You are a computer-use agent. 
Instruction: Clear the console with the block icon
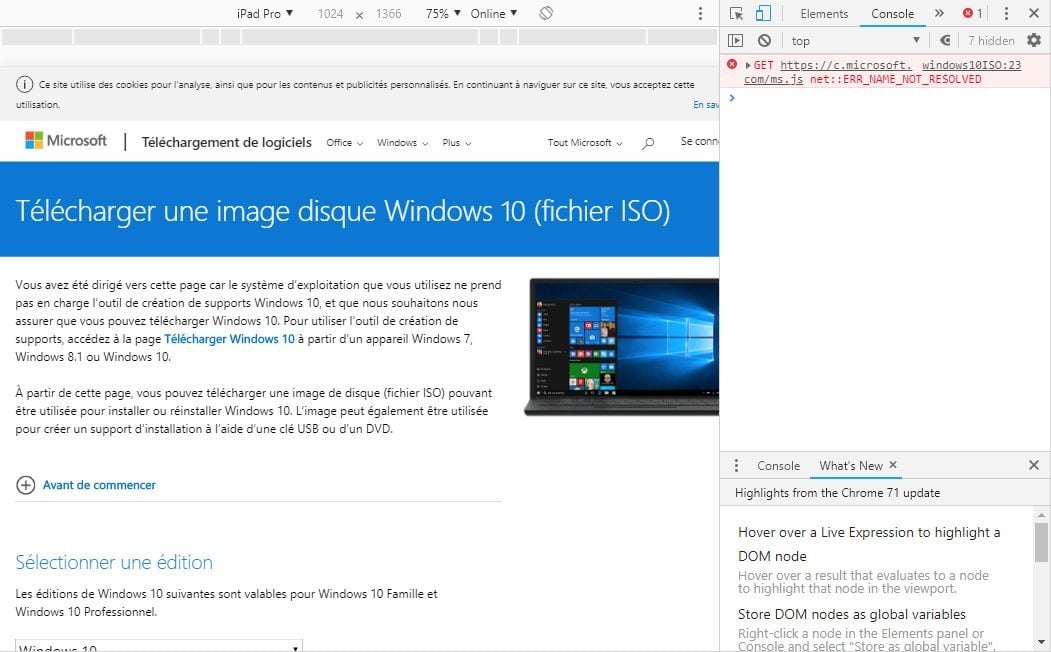pos(764,40)
